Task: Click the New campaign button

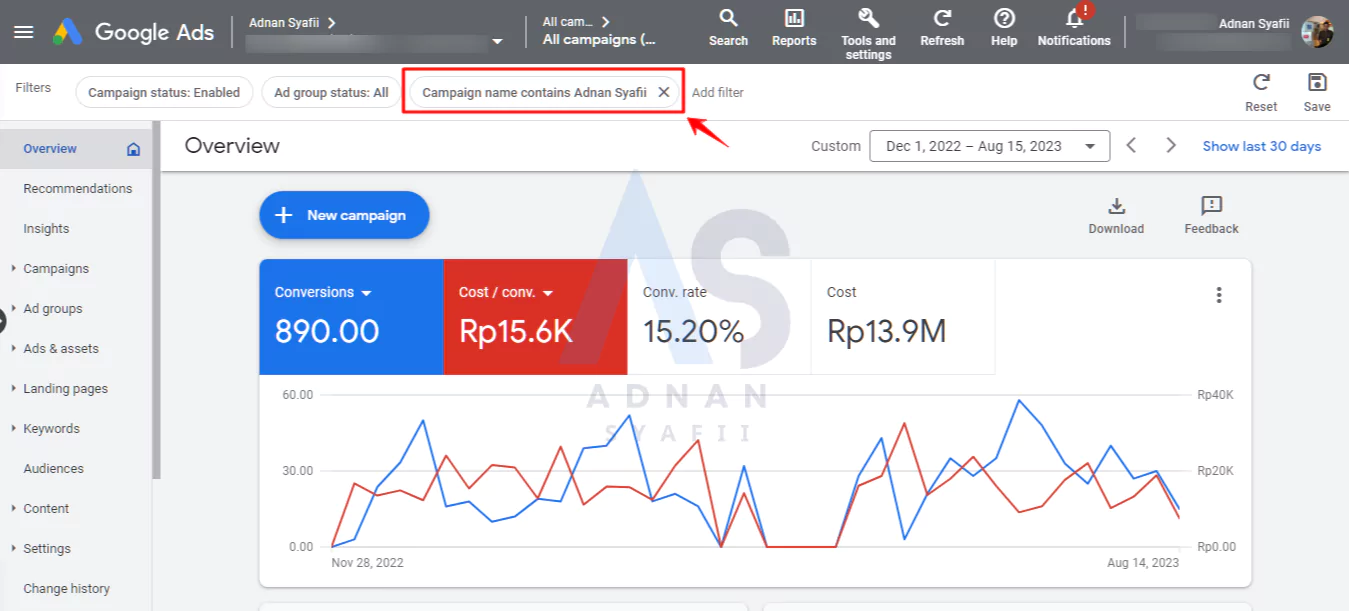Action: pos(344,215)
